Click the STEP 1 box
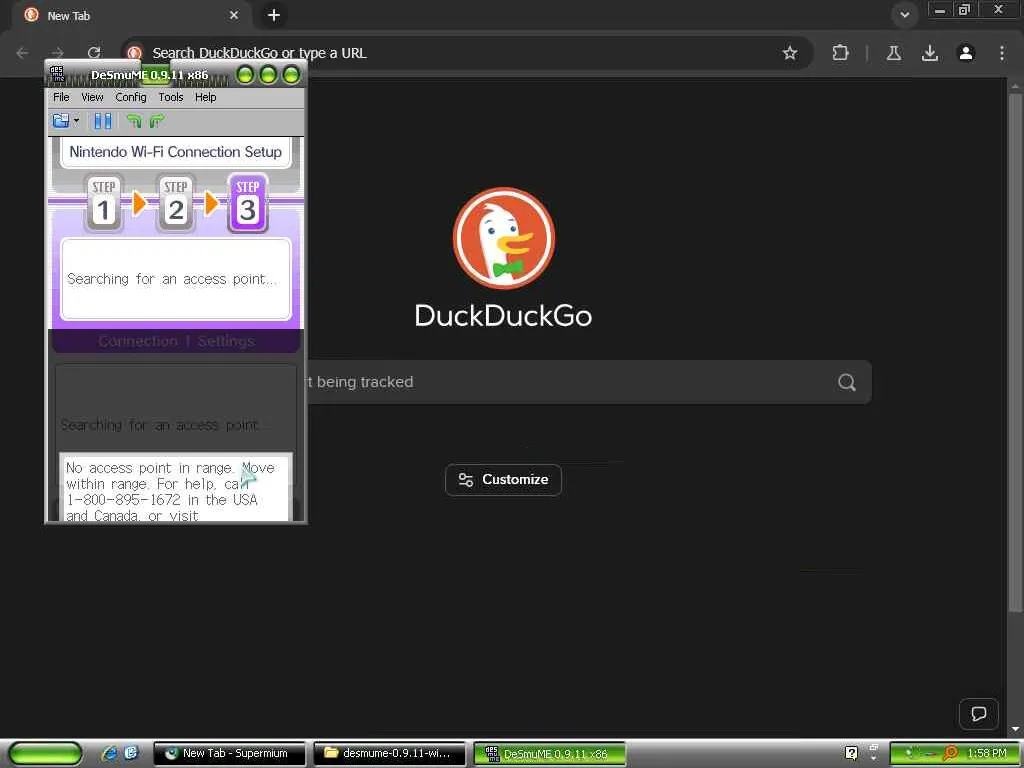1024x768 pixels. click(x=103, y=202)
